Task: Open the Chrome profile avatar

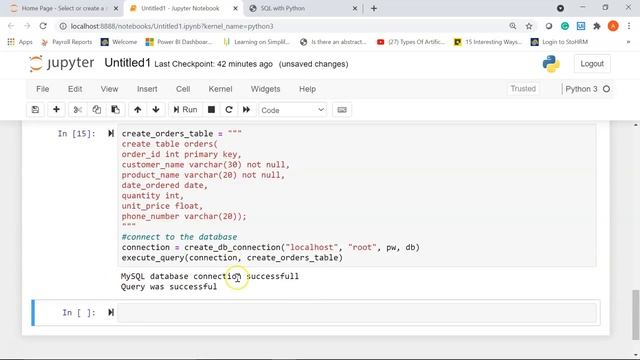Action: [613, 26]
